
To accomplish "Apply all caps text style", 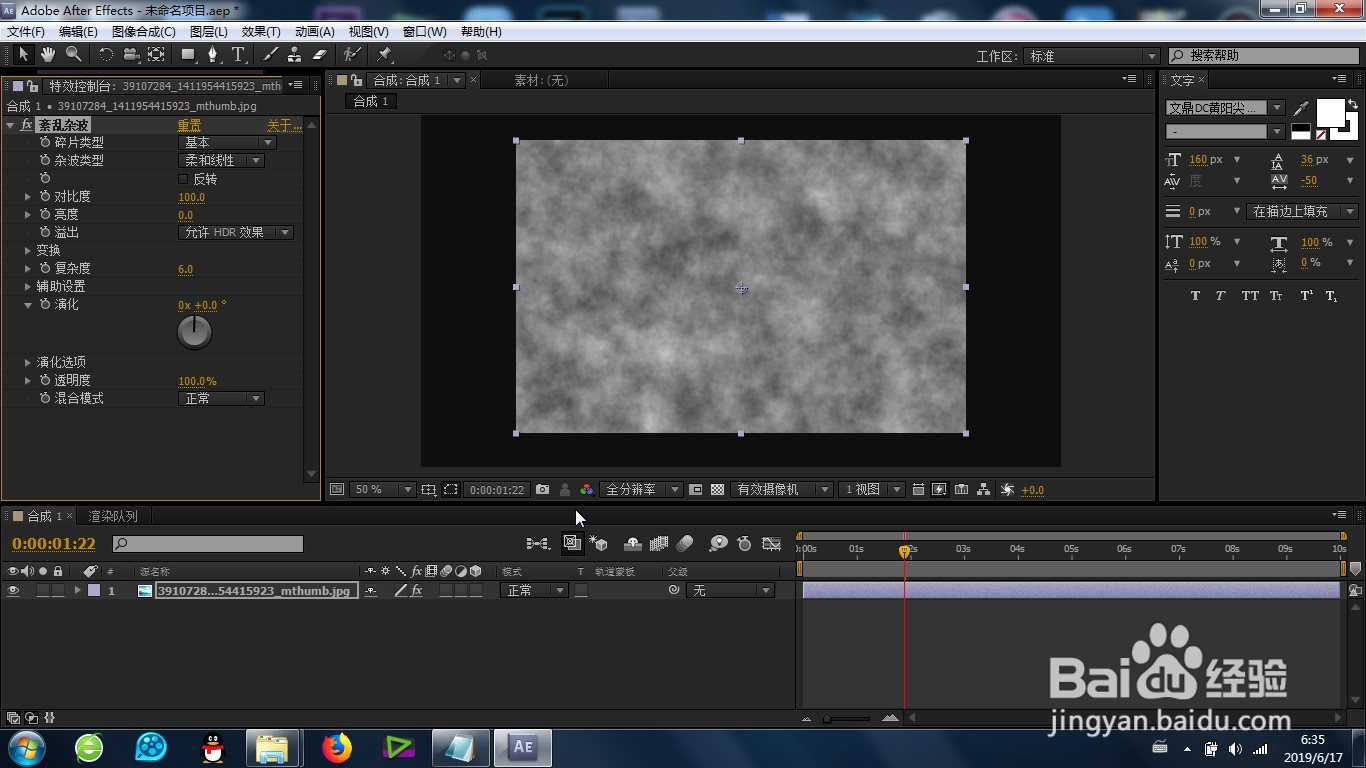I will click(x=1250, y=296).
